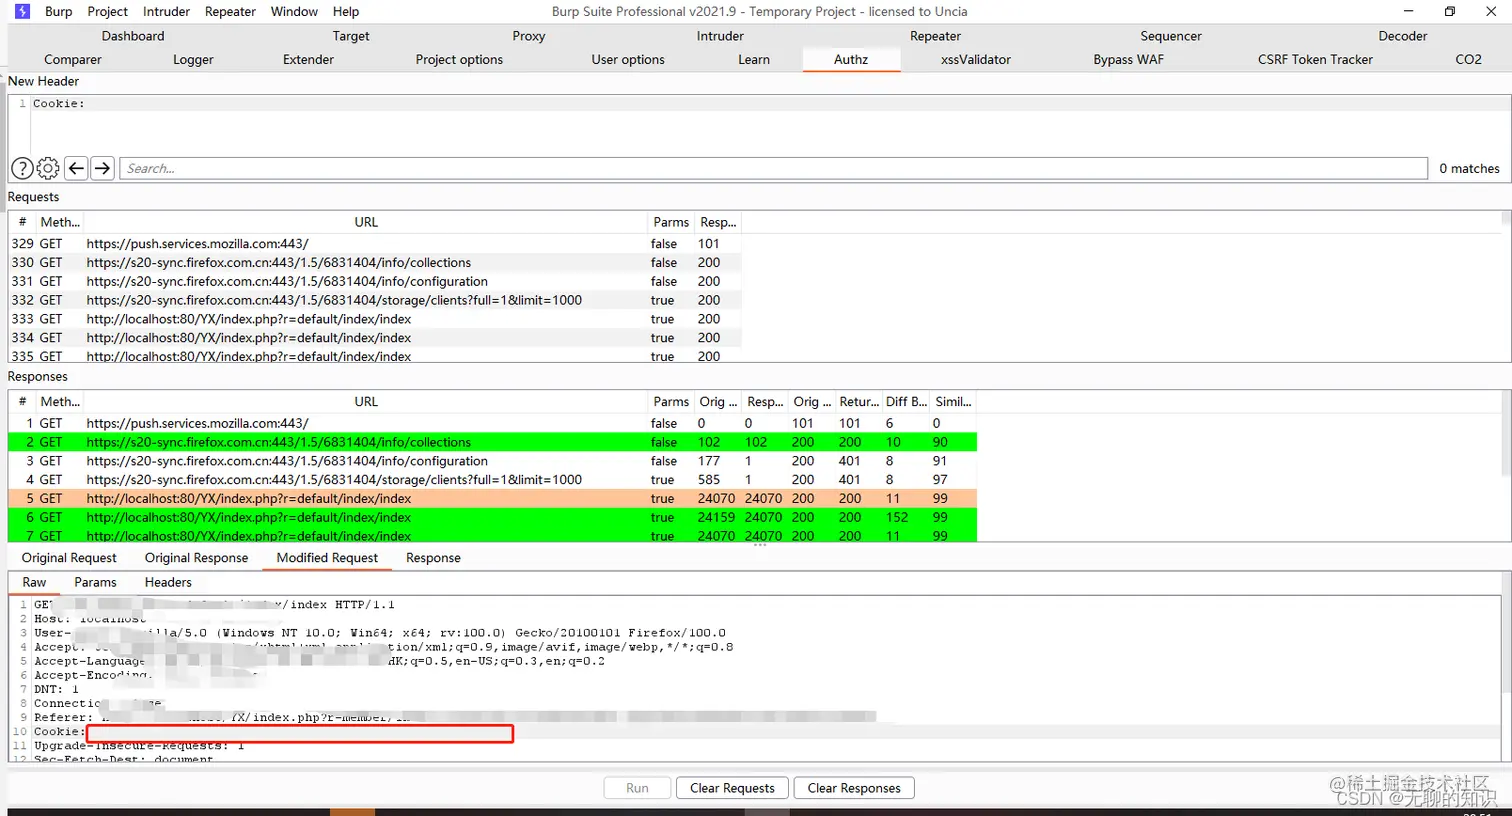Open the Help menu
The height and width of the screenshot is (816, 1512).
point(346,11)
